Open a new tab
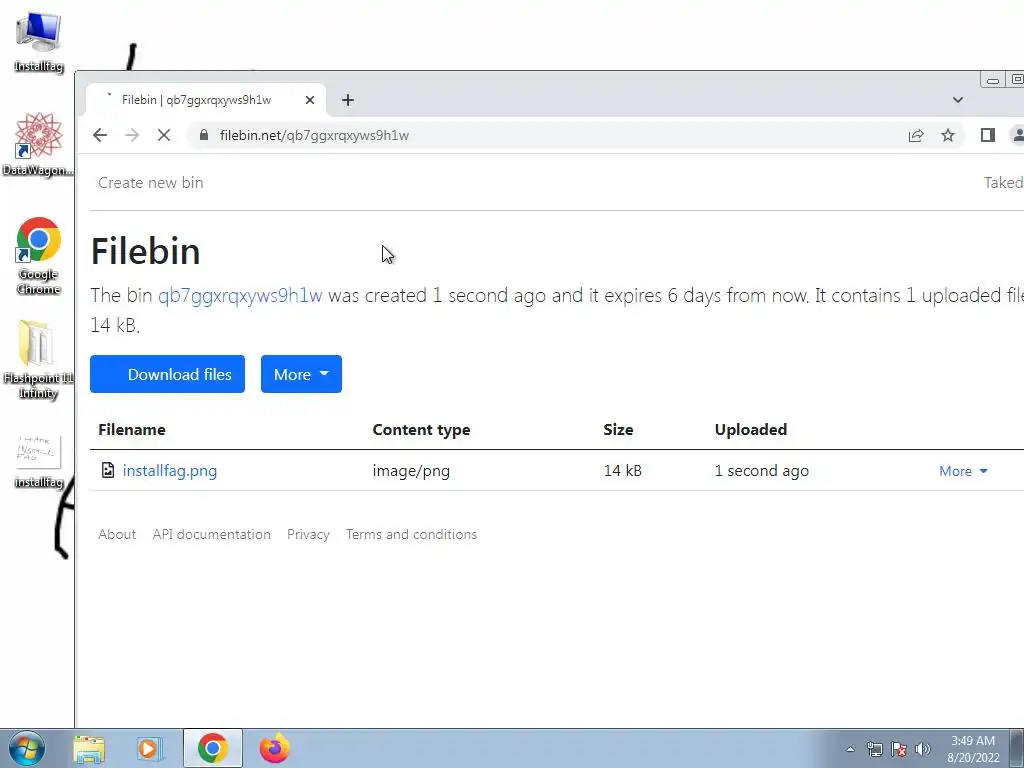 pyautogui.click(x=348, y=100)
